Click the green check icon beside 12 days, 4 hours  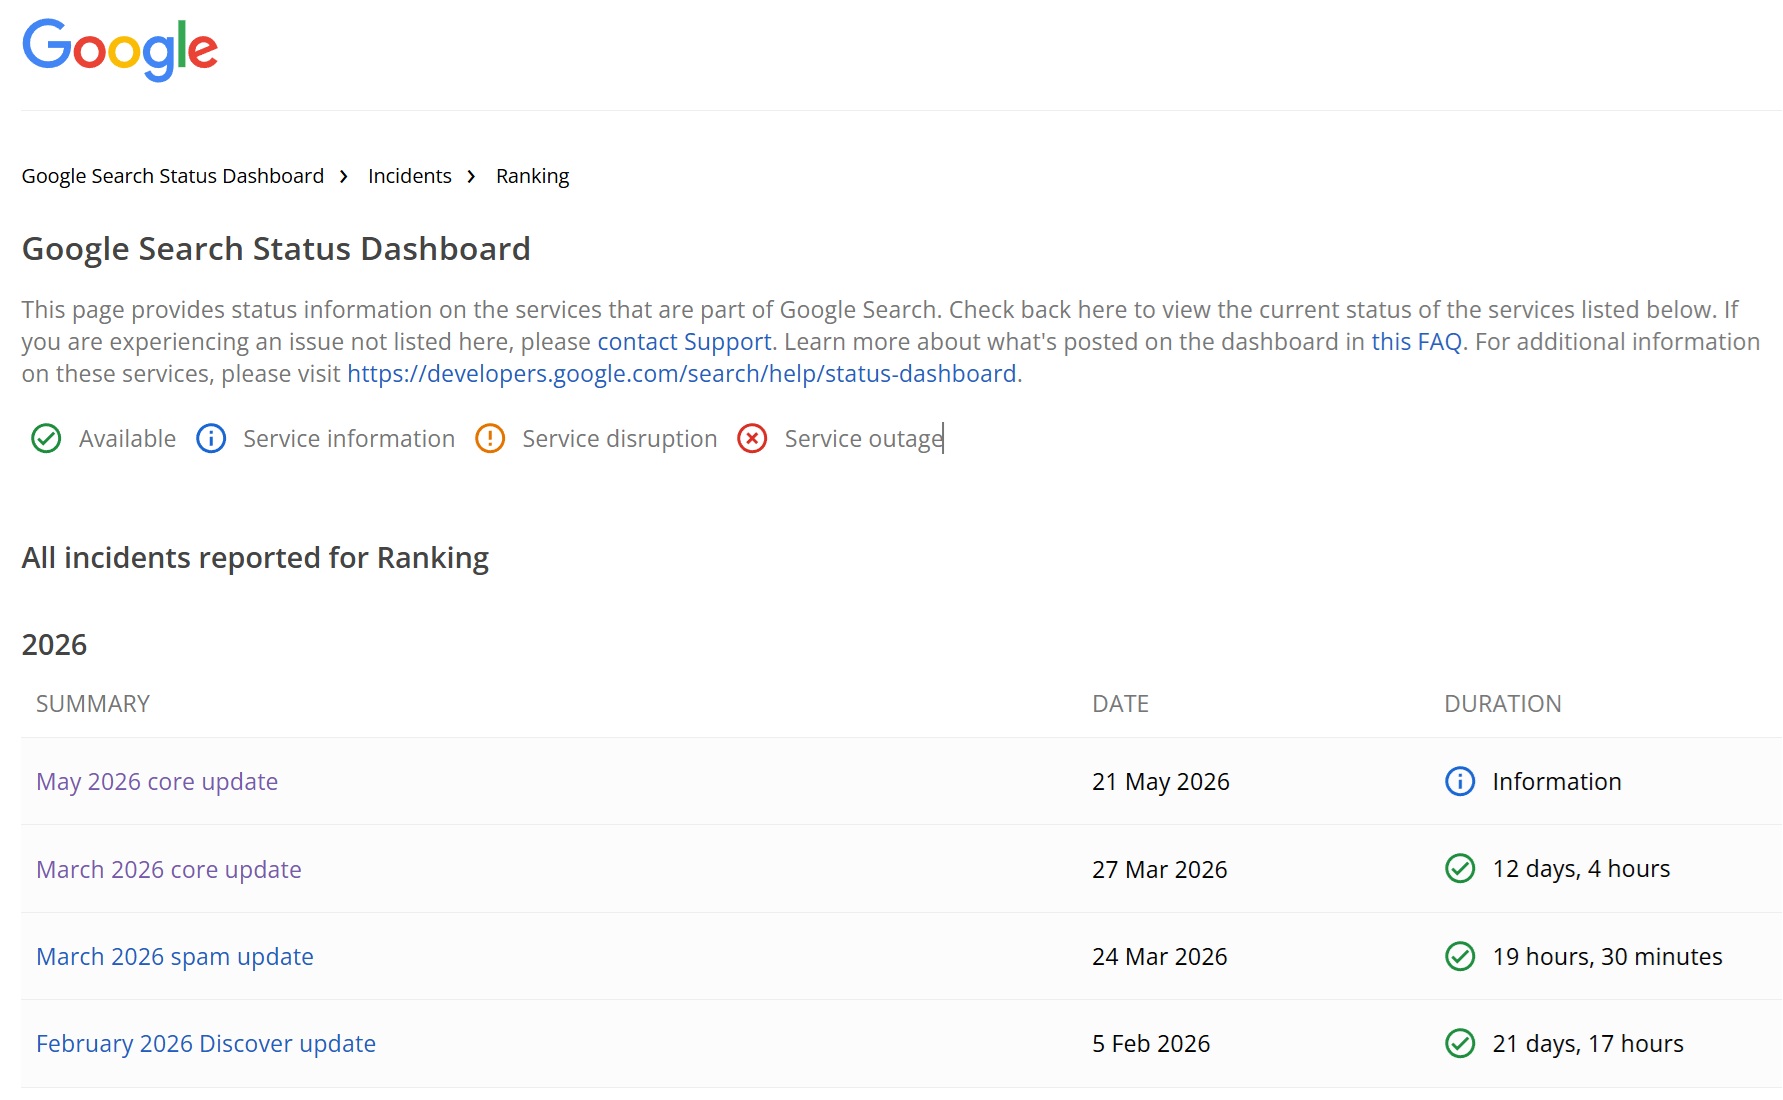pyautogui.click(x=1460, y=869)
